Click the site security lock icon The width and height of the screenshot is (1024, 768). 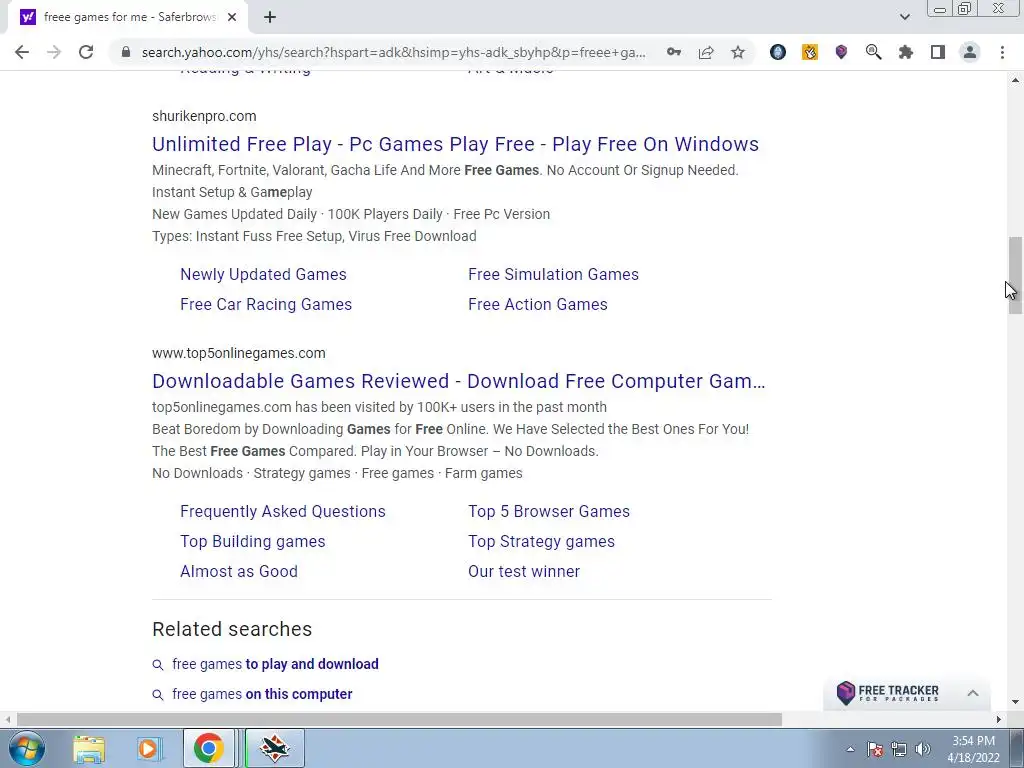(127, 52)
